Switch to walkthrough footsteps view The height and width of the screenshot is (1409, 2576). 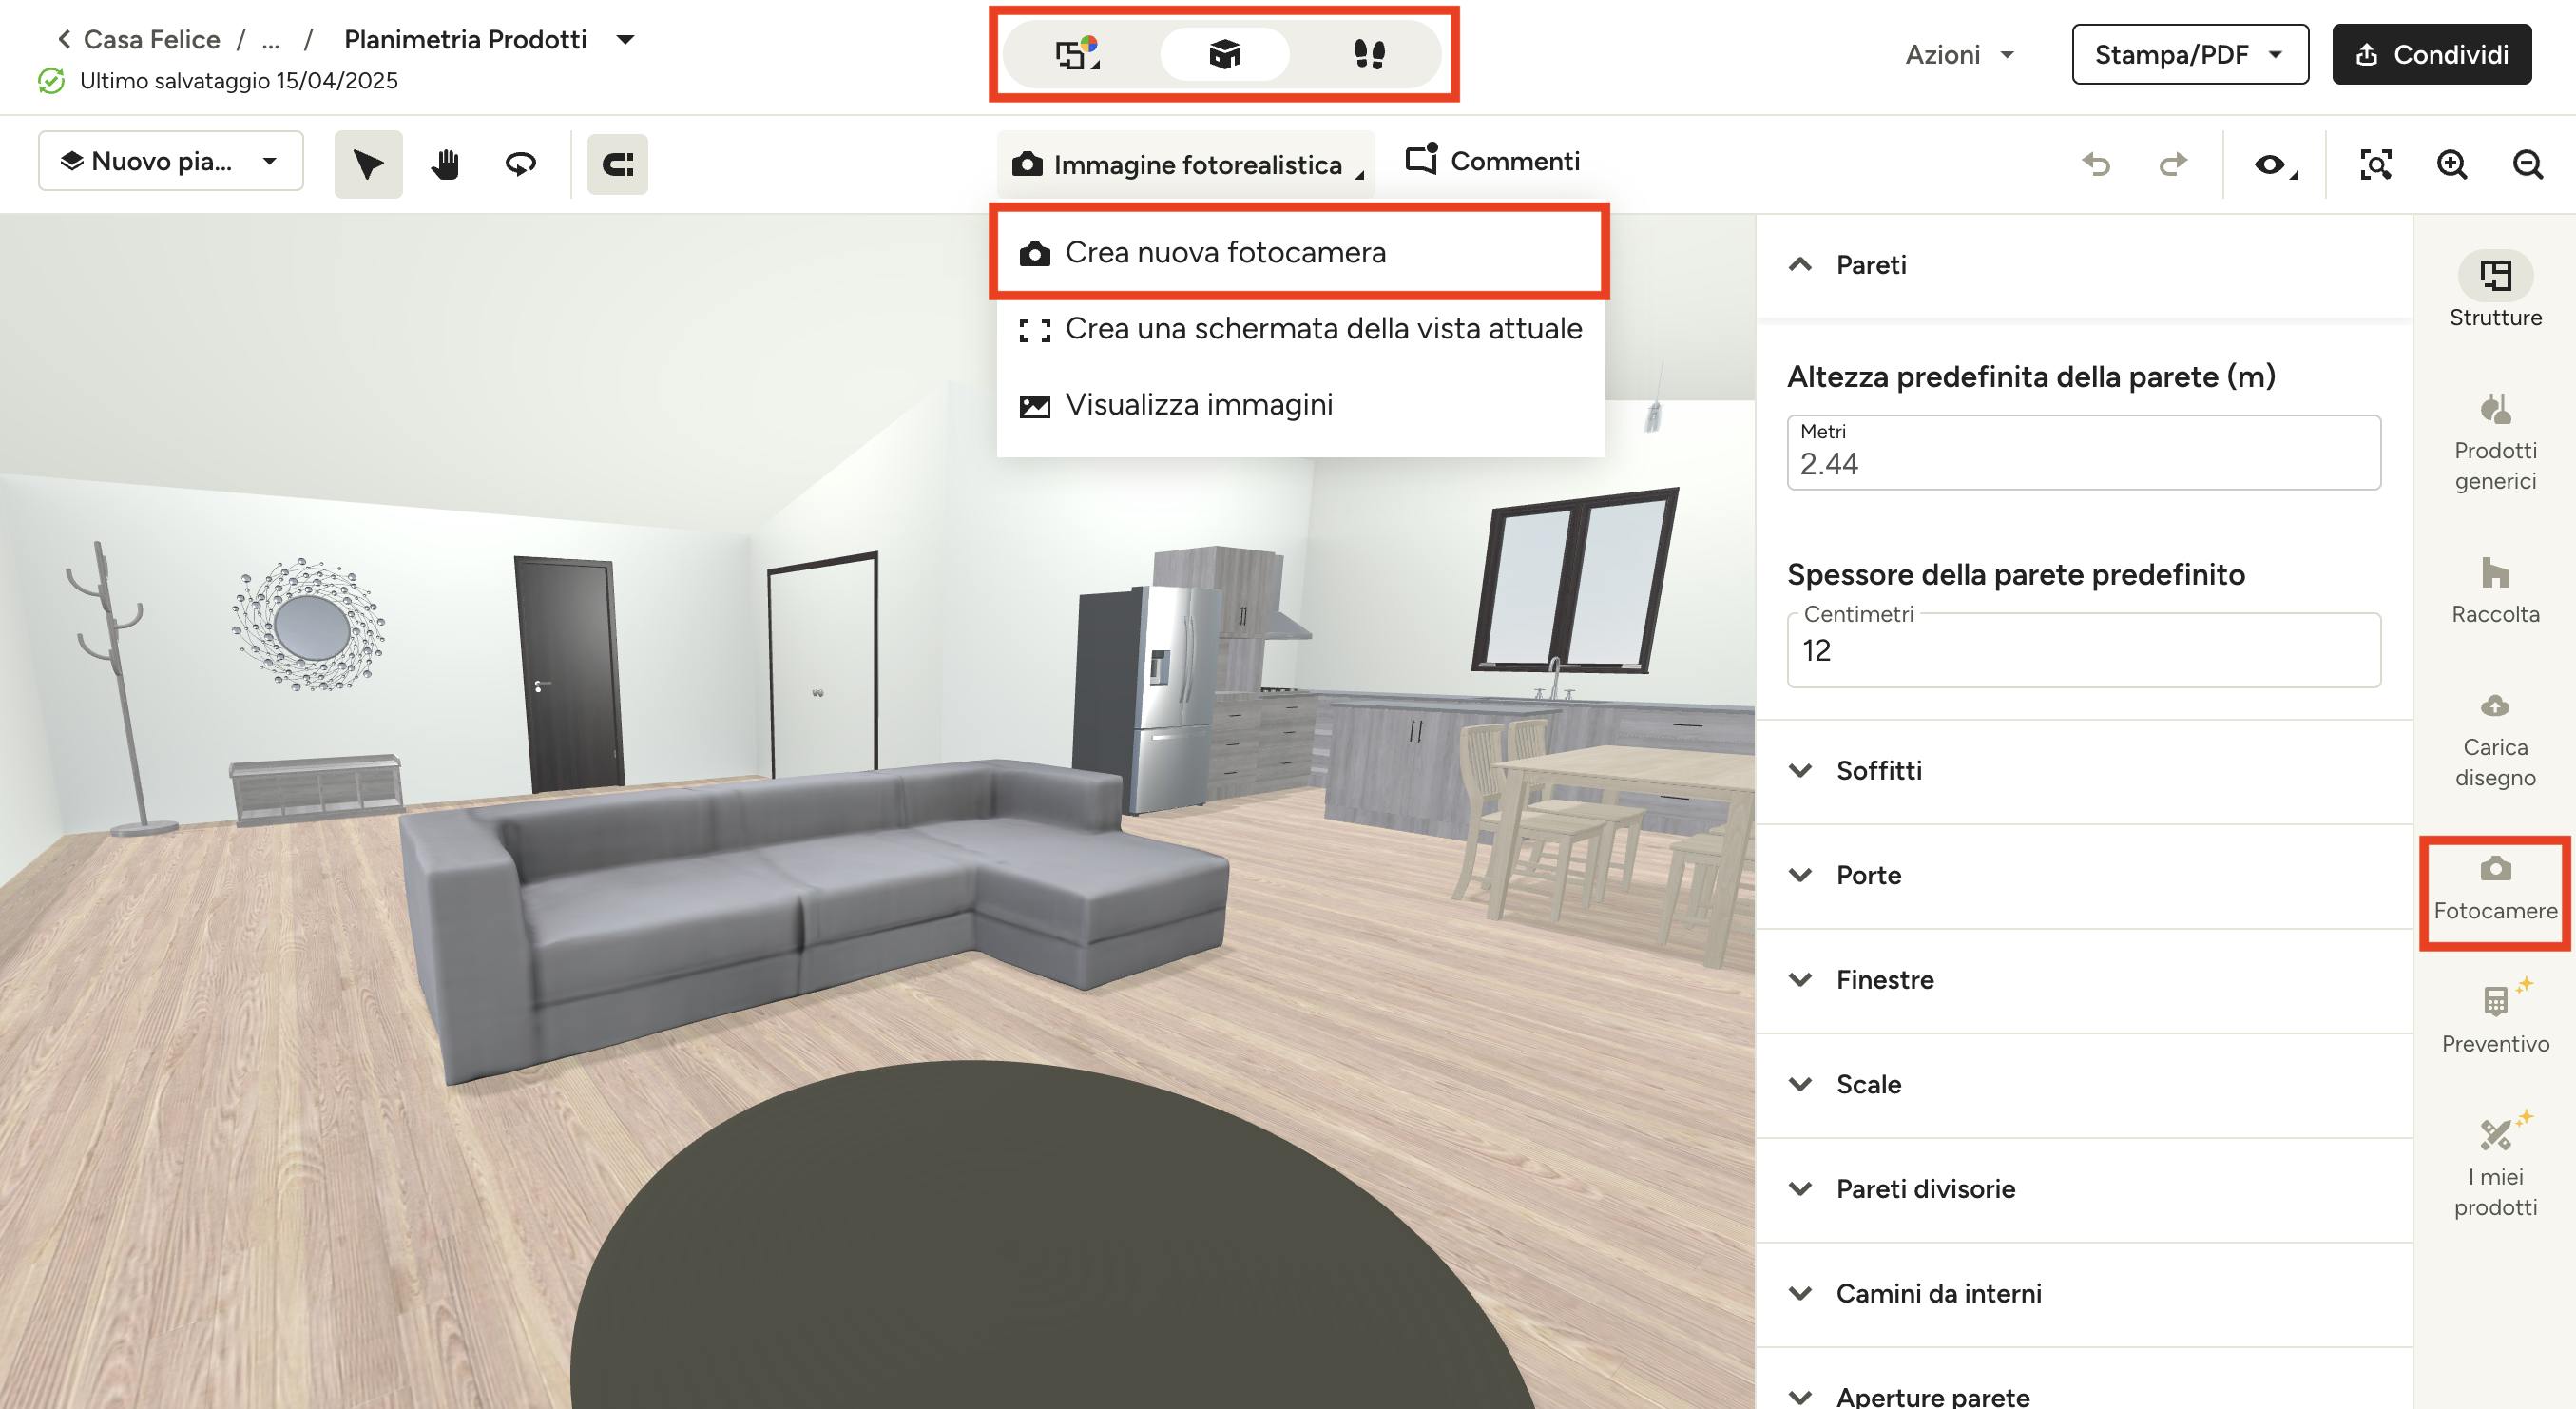point(1368,54)
